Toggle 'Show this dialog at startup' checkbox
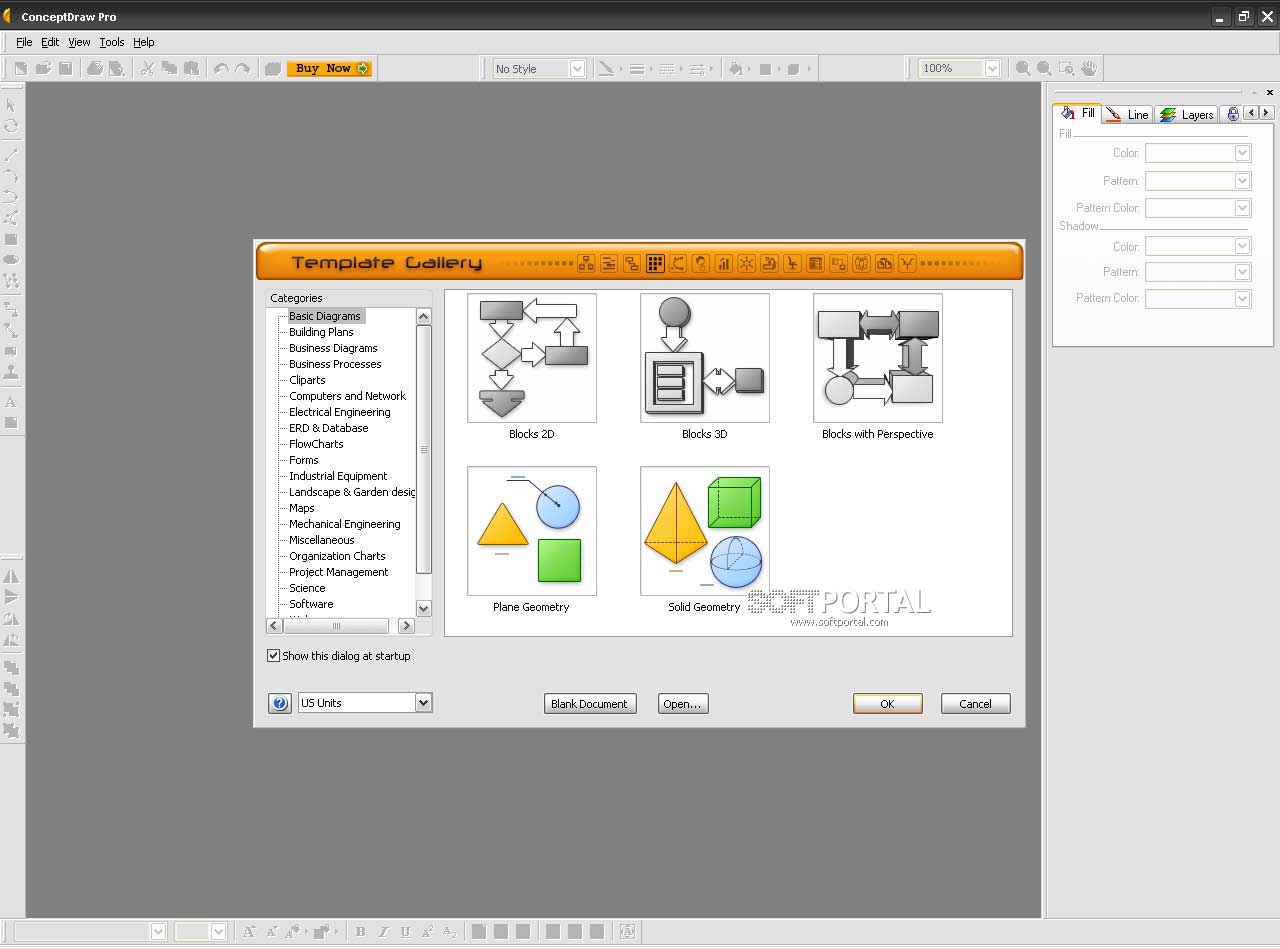Screen dimensions: 1280x949 coord(273,656)
